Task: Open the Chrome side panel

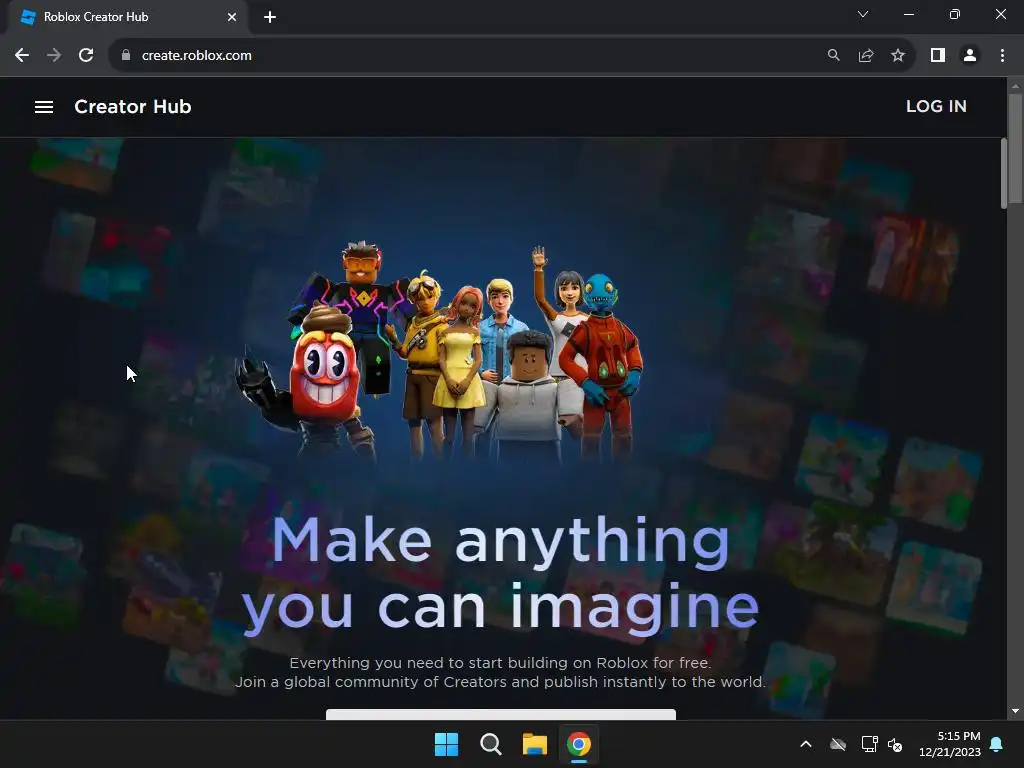Action: click(938, 56)
